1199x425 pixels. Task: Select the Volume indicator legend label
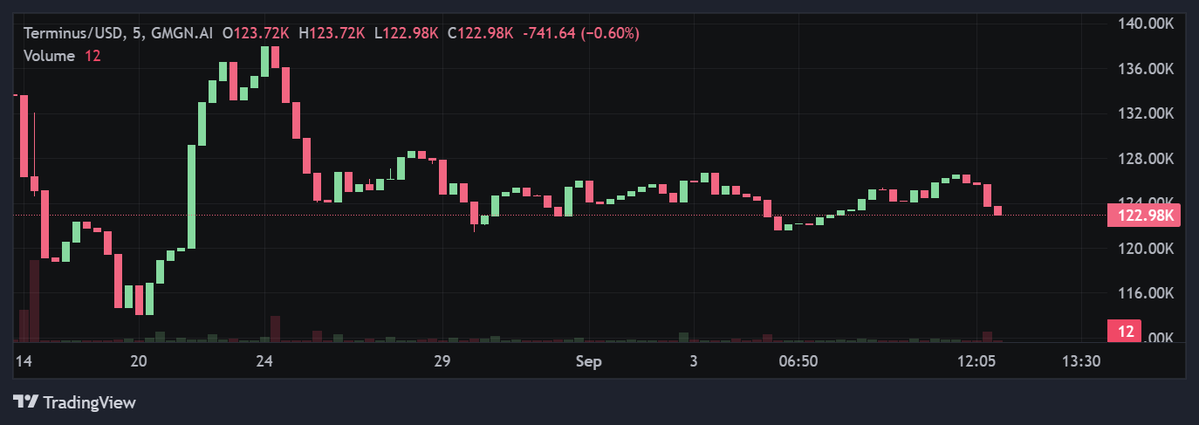point(49,56)
